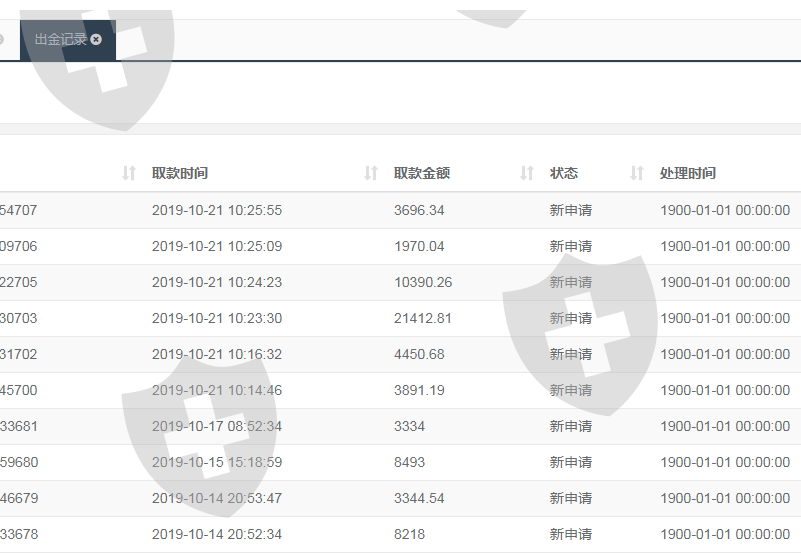Click amount 8218
Screen dimensions: 801x555
click(x=409, y=535)
